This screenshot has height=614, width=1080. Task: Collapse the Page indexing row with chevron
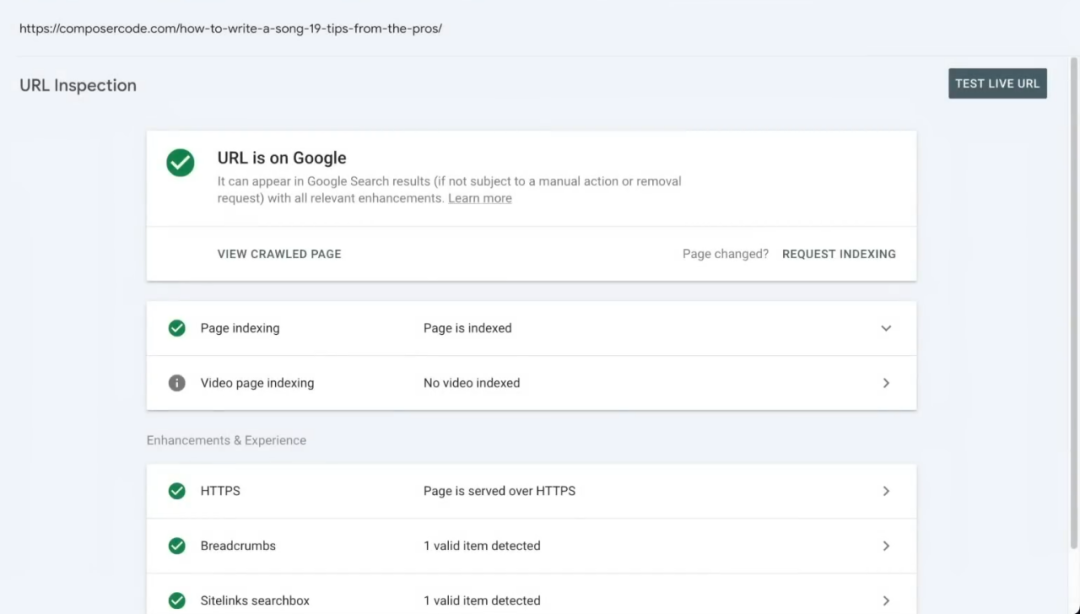click(x=886, y=328)
